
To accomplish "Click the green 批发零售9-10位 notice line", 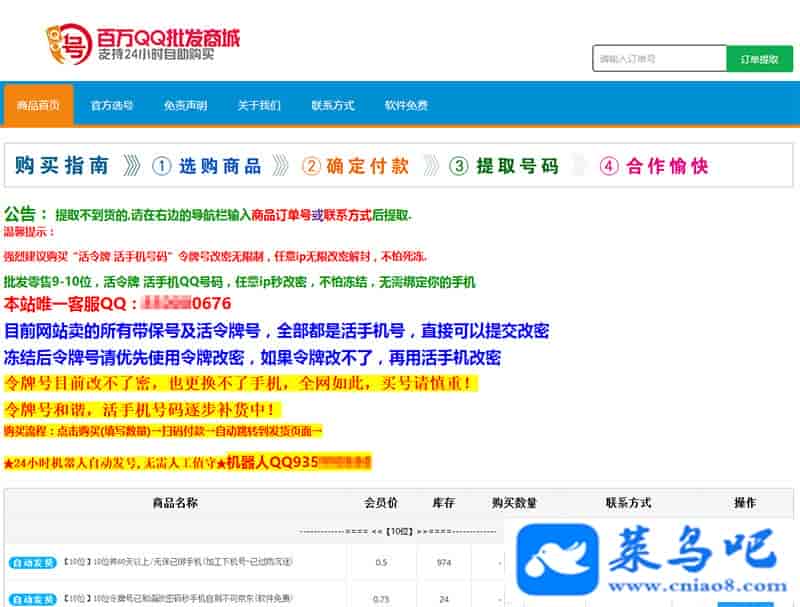I will (x=239, y=282).
